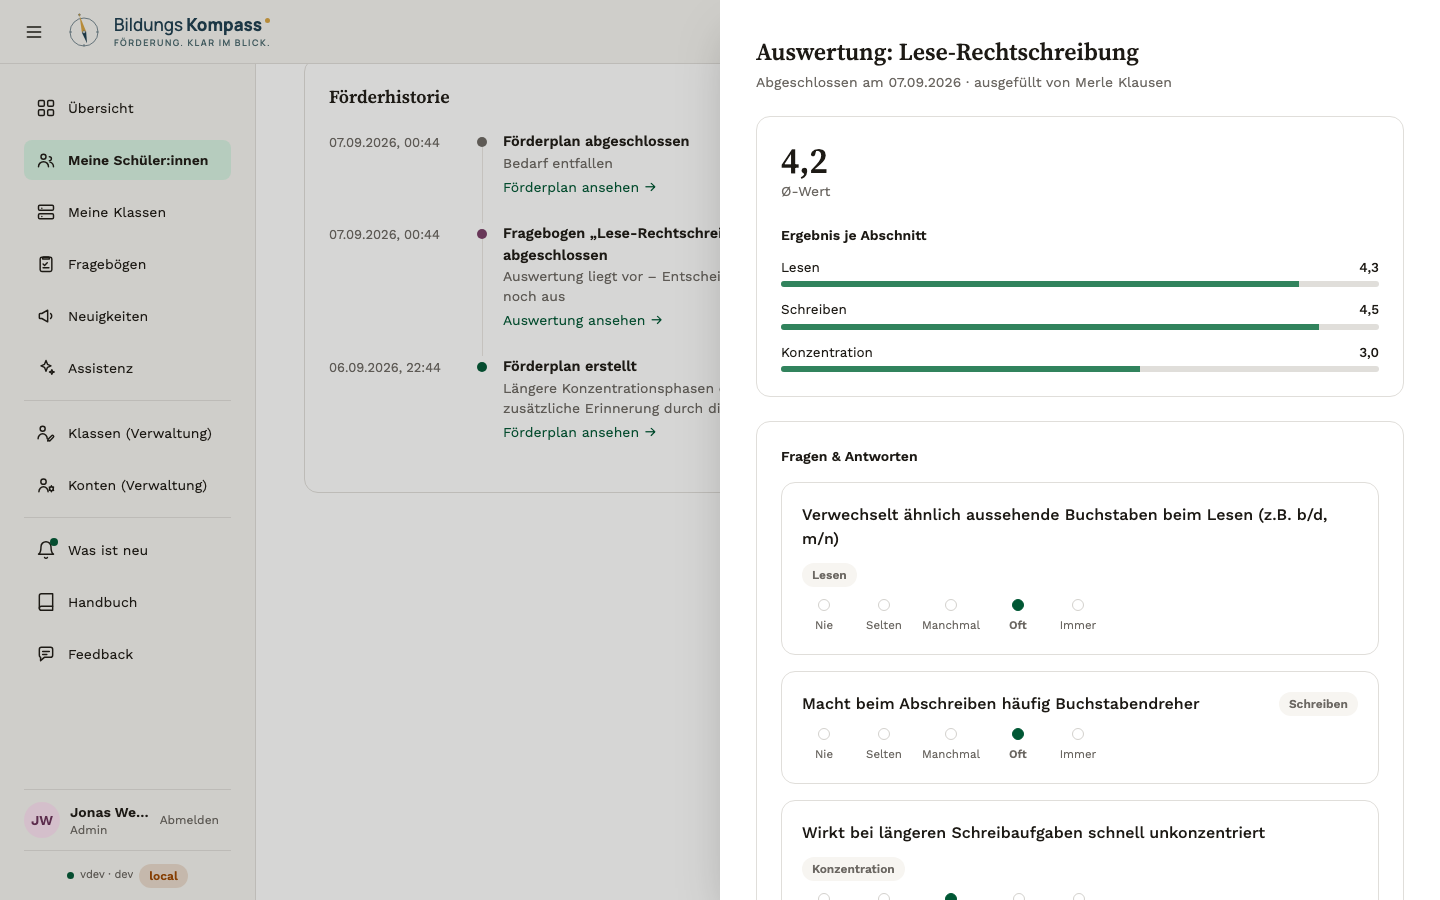The height and width of the screenshot is (900, 1440).
Task: Click the Handbuch book icon
Action: (x=46, y=602)
